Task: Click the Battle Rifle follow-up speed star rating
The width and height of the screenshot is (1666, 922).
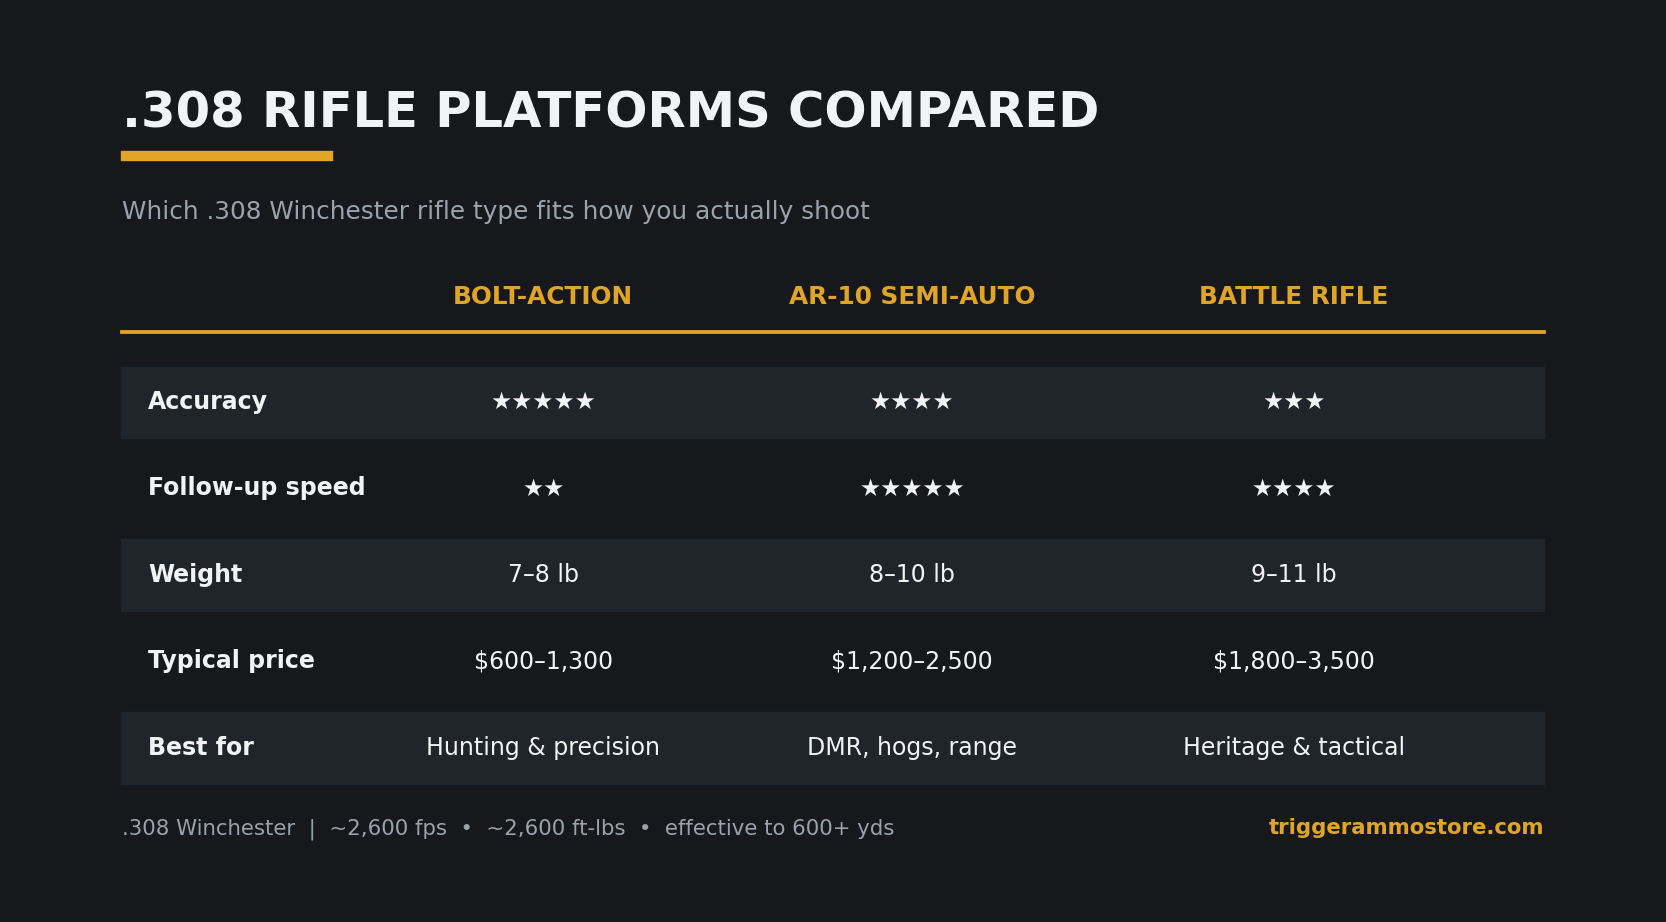Action: click(x=1293, y=489)
